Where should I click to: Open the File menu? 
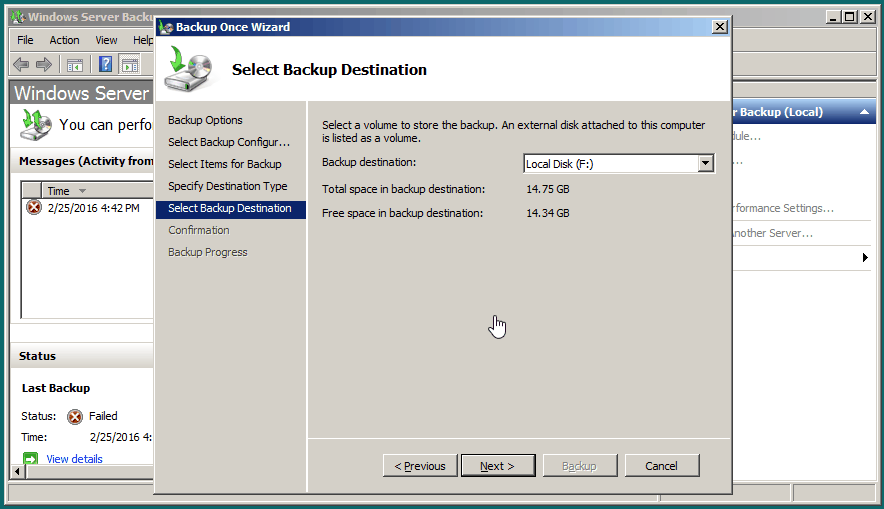[x=25, y=40]
